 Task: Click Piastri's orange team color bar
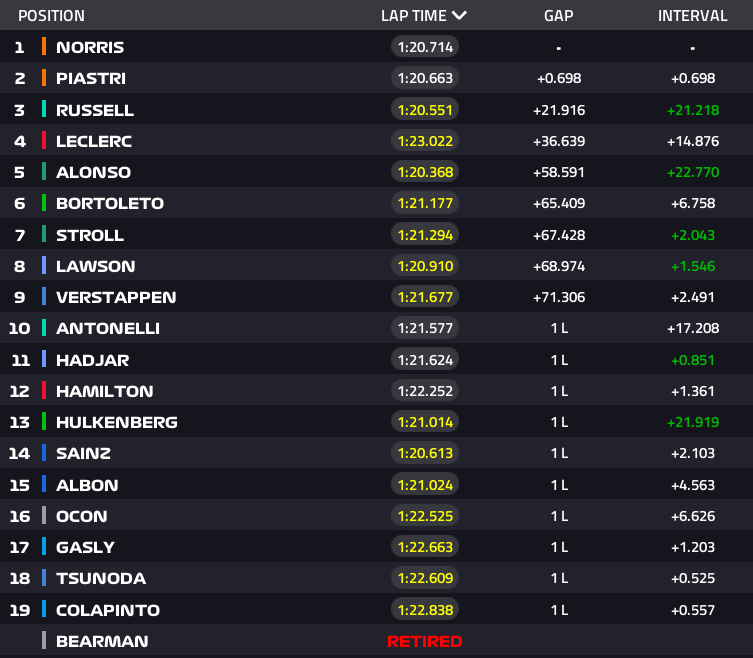[x=44, y=78]
